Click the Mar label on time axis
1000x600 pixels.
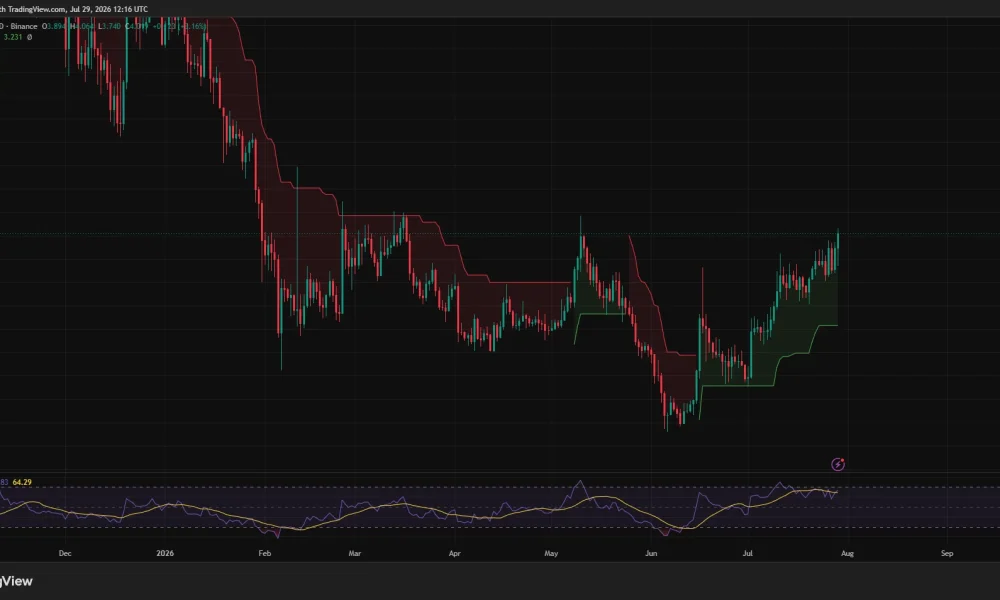(355, 553)
